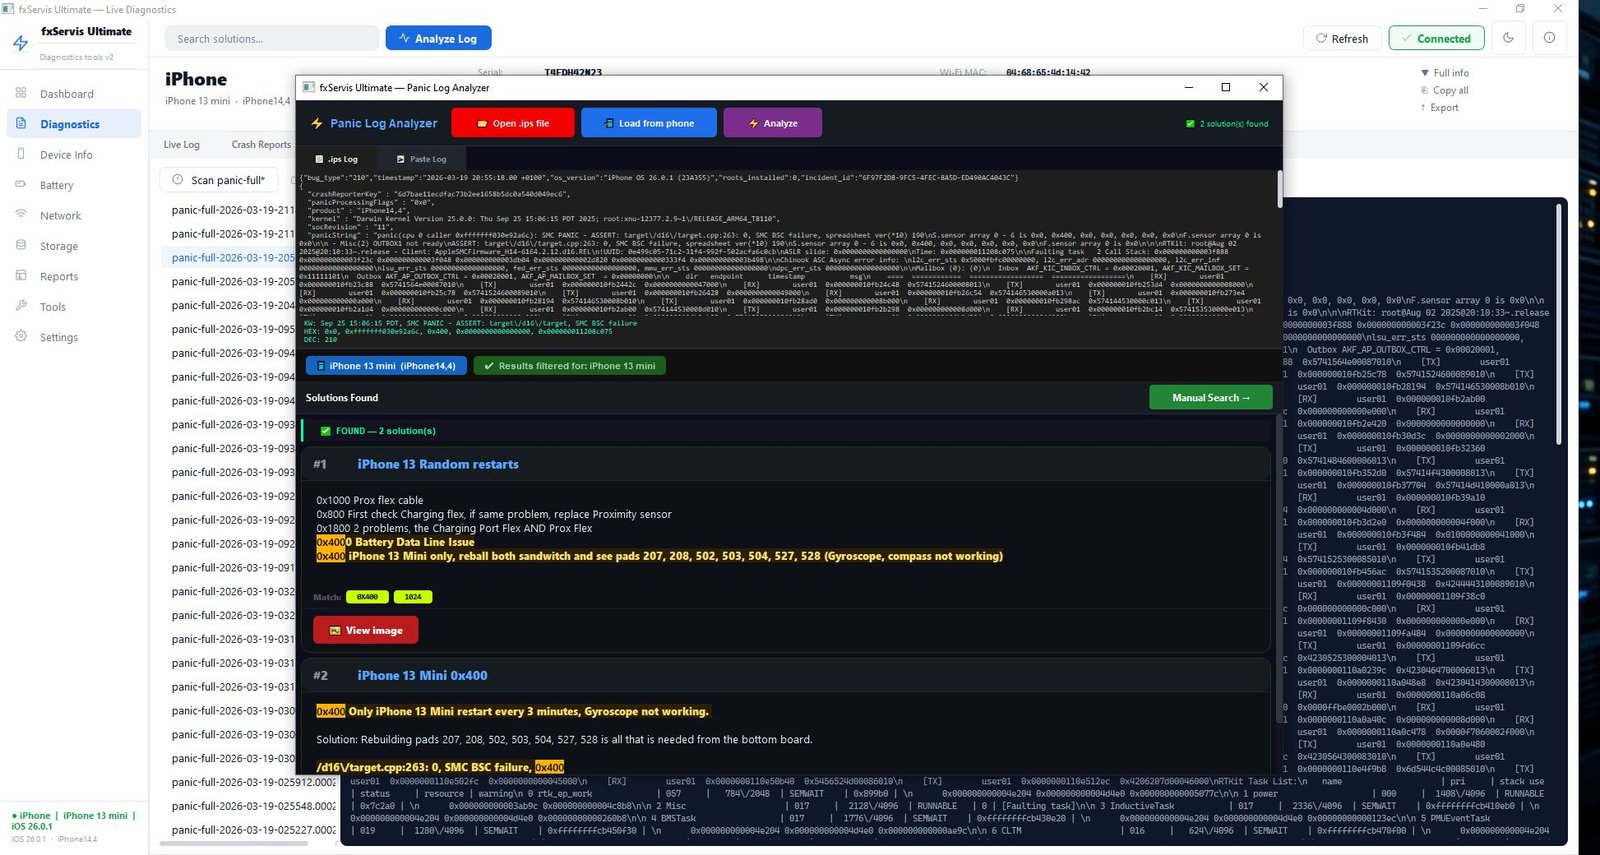This screenshot has width=1600, height=855.
Task: Click the fxServis Ultimate lightning logo
Action: click(20, 43)
